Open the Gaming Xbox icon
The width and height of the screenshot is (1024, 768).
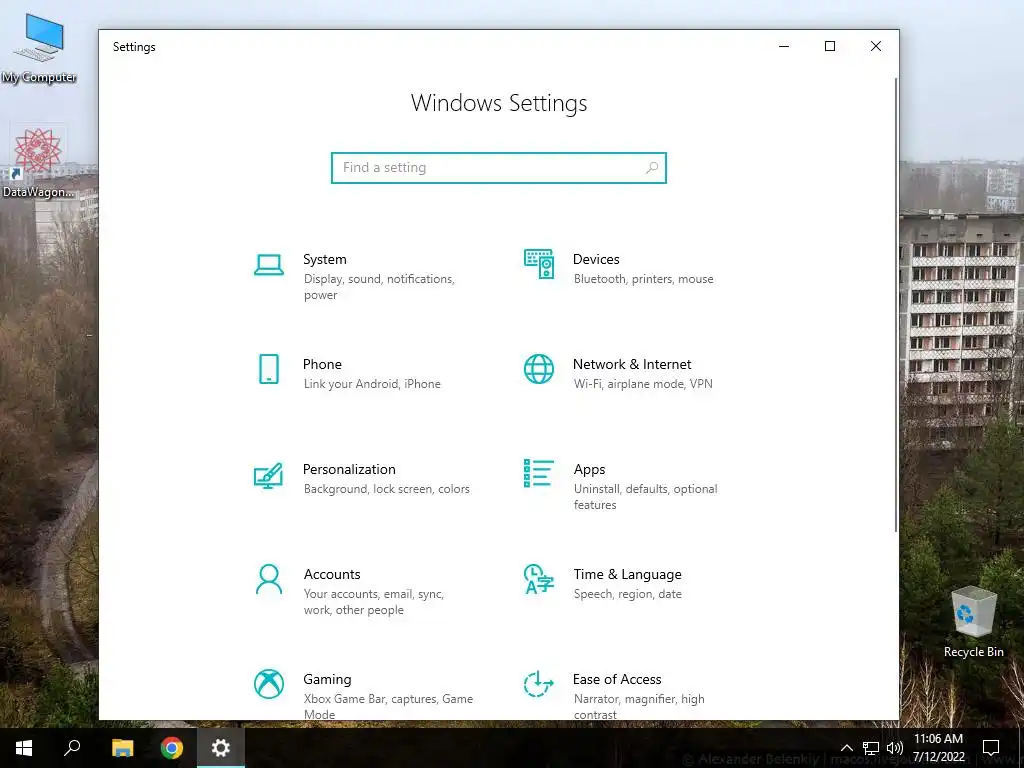click(x=268, y=684)
